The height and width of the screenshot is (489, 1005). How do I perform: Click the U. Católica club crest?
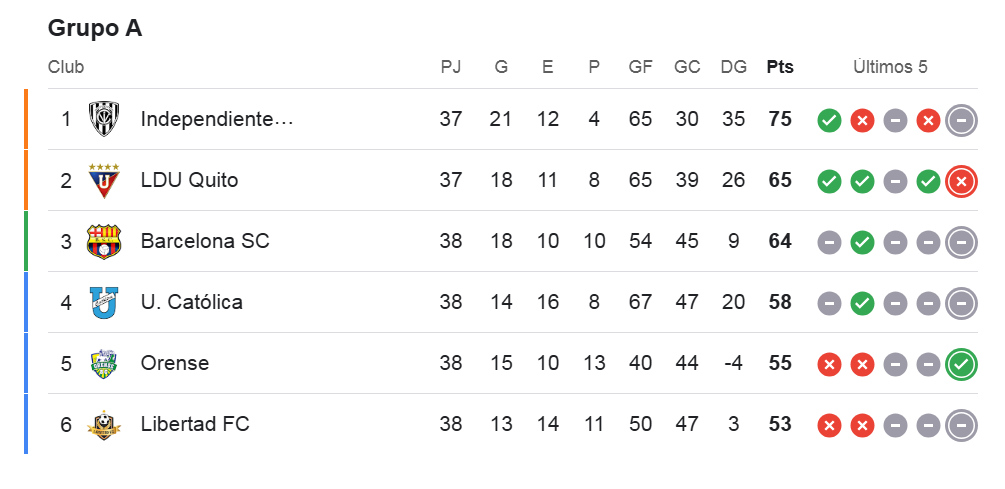pos(104,303)
